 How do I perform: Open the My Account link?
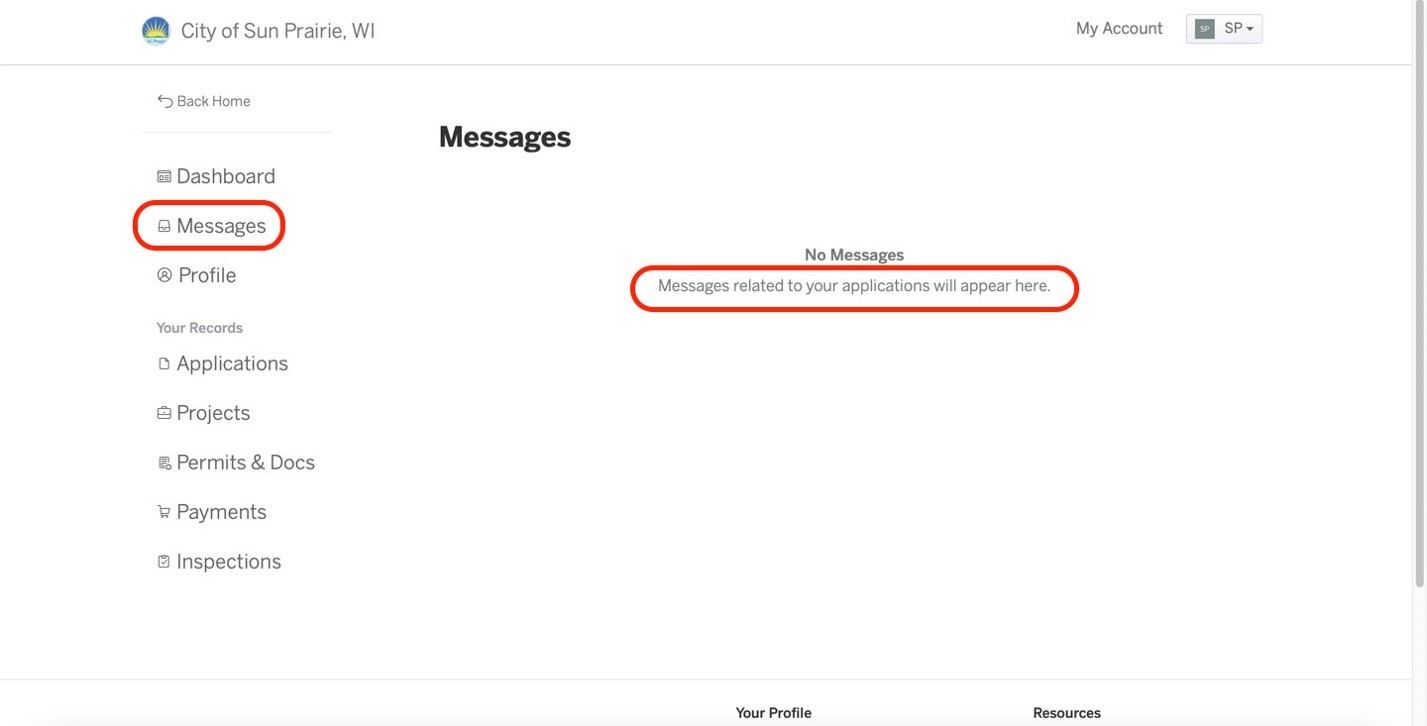click(x=1119, y=29)
